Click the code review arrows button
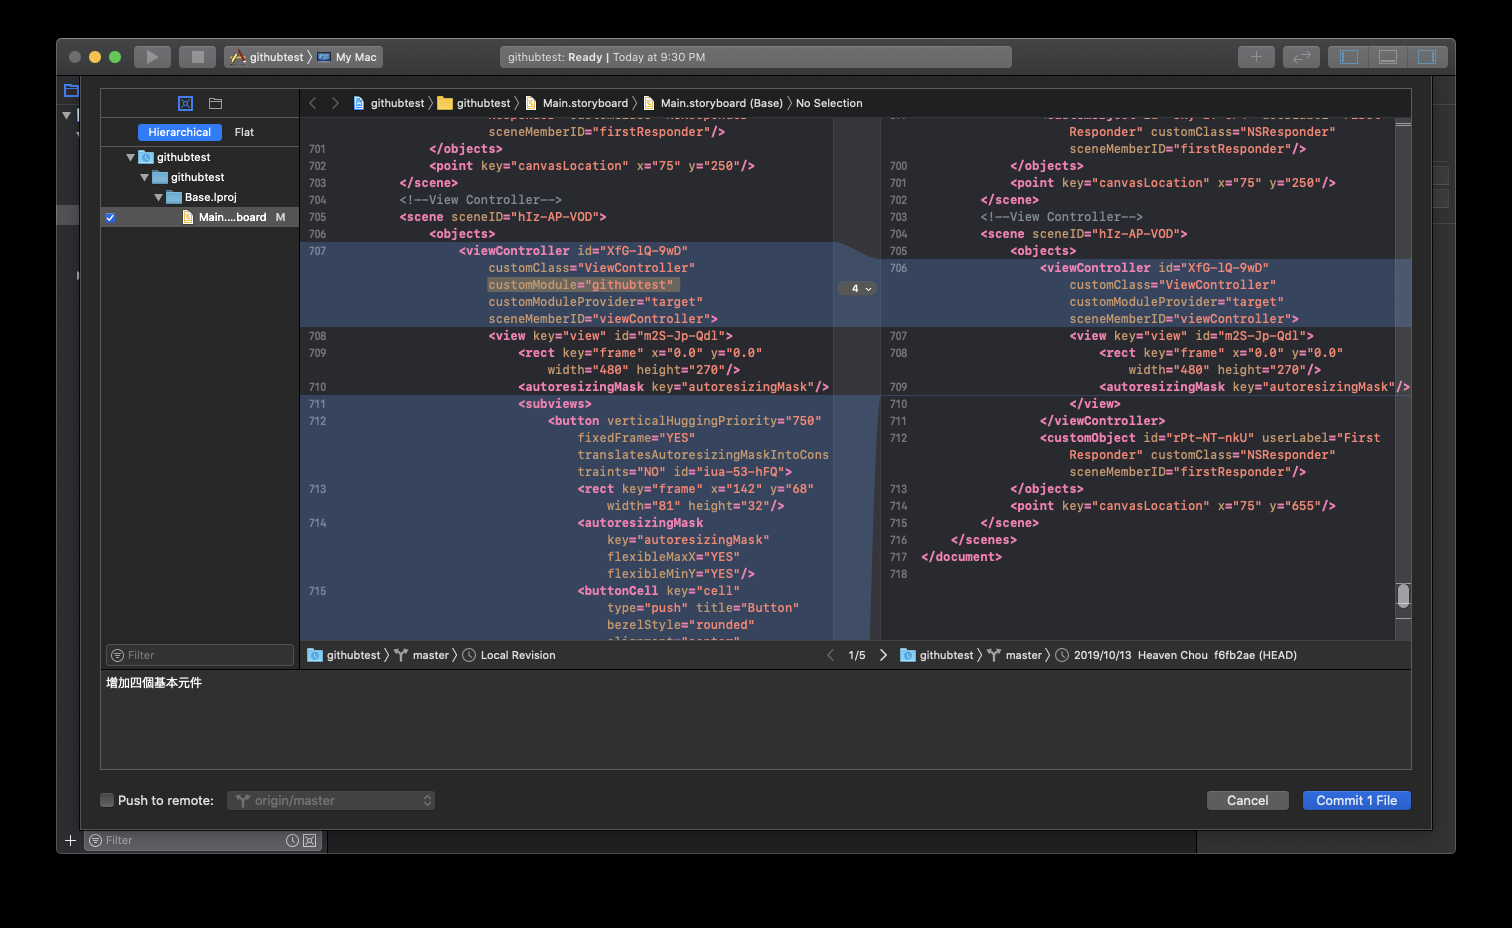 [x=1301, y=57]
